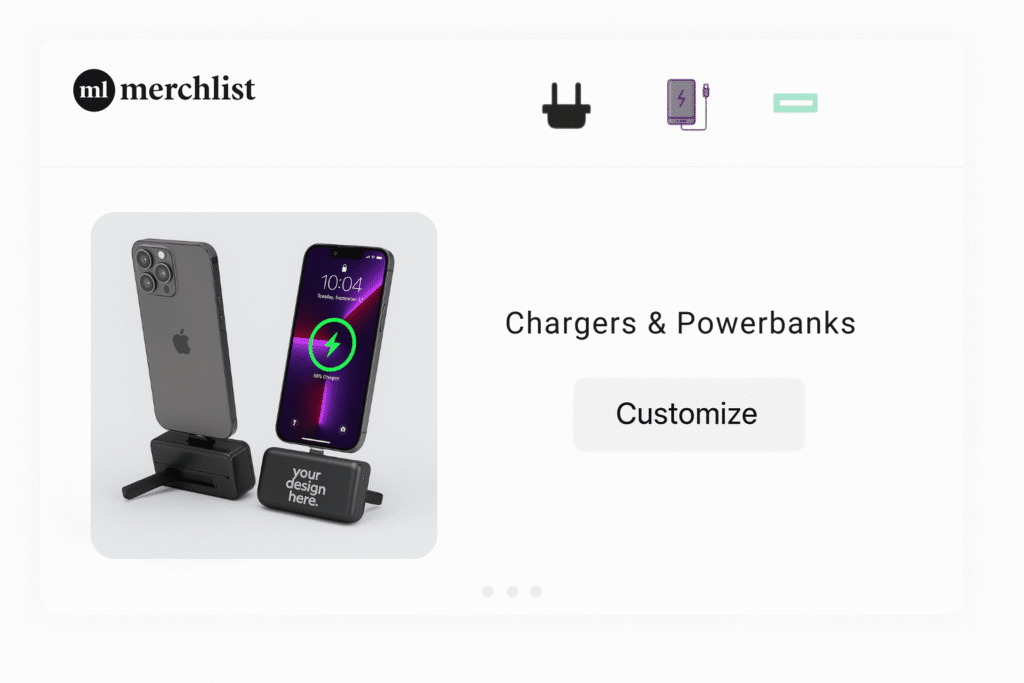Screen dimensions: 1024x683
Task: Click the Apple logo on the phone back
Action: pyautogui.click(x=182, y=342)
